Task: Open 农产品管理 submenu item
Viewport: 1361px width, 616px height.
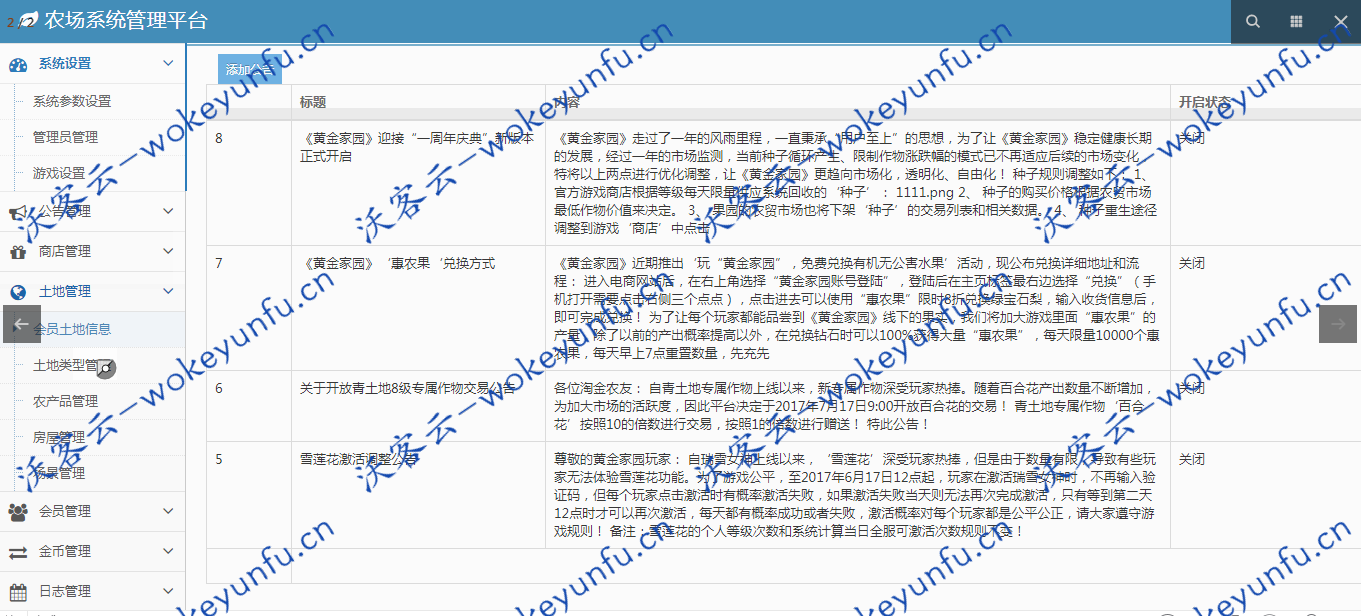Action: 65,401
